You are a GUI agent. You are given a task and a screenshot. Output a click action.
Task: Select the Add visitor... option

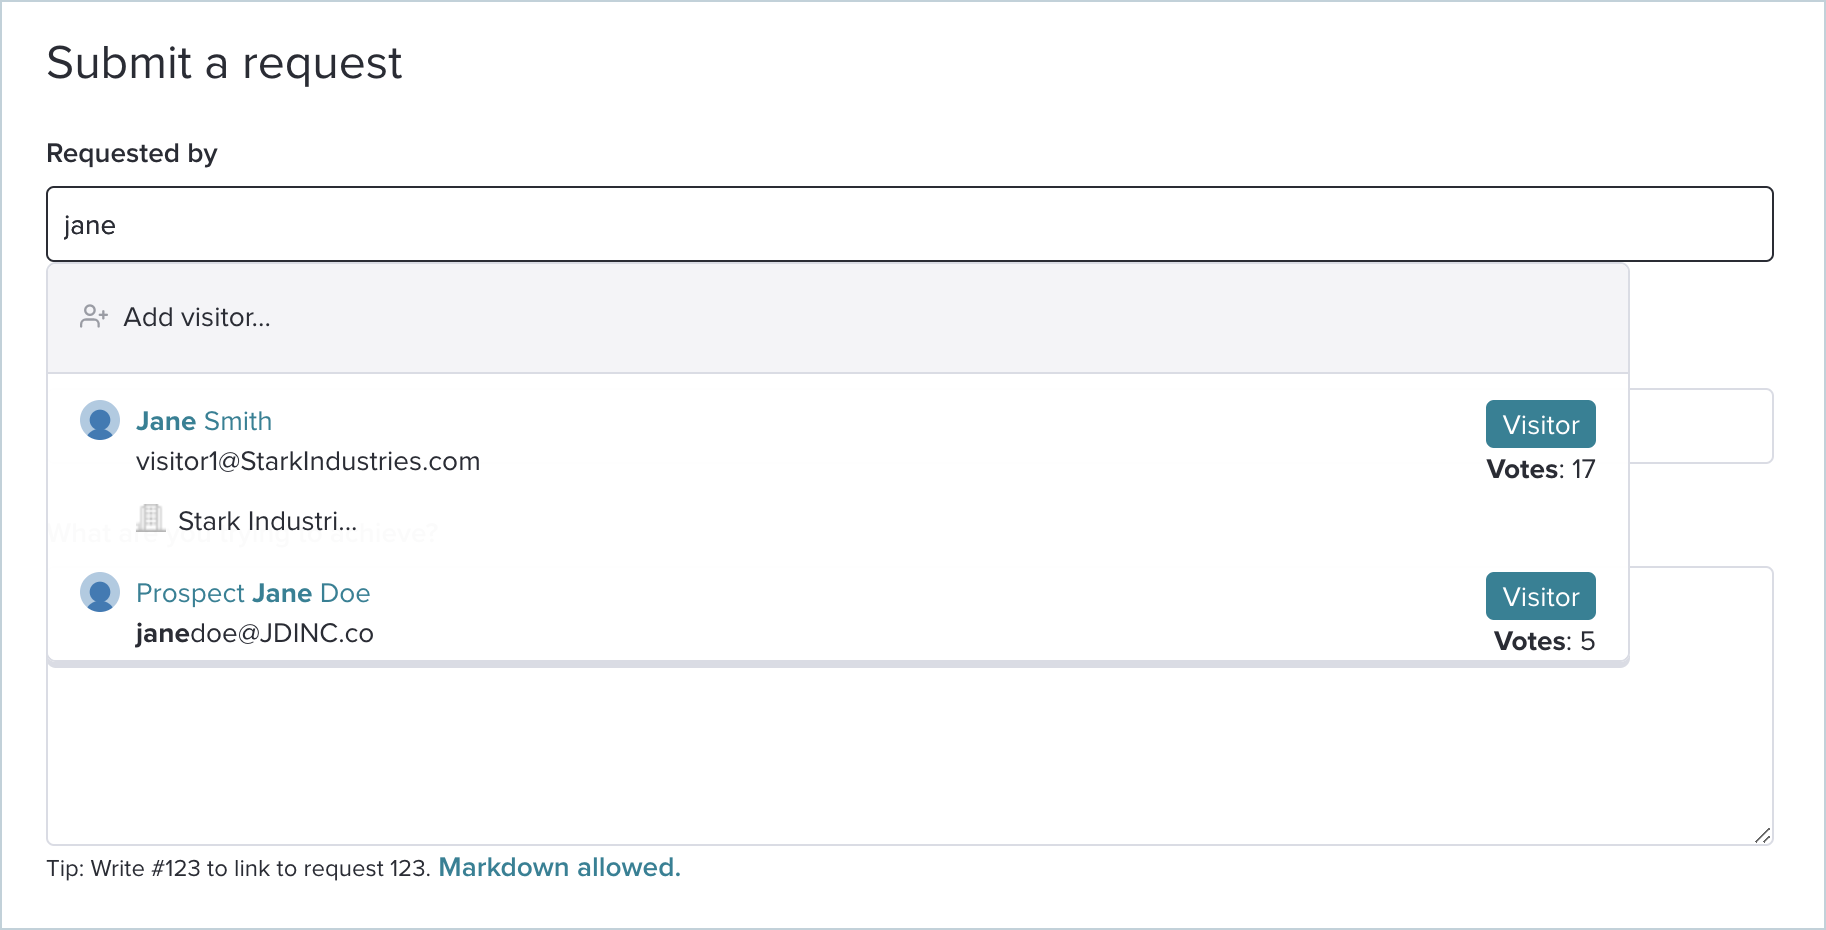(197, 317)
